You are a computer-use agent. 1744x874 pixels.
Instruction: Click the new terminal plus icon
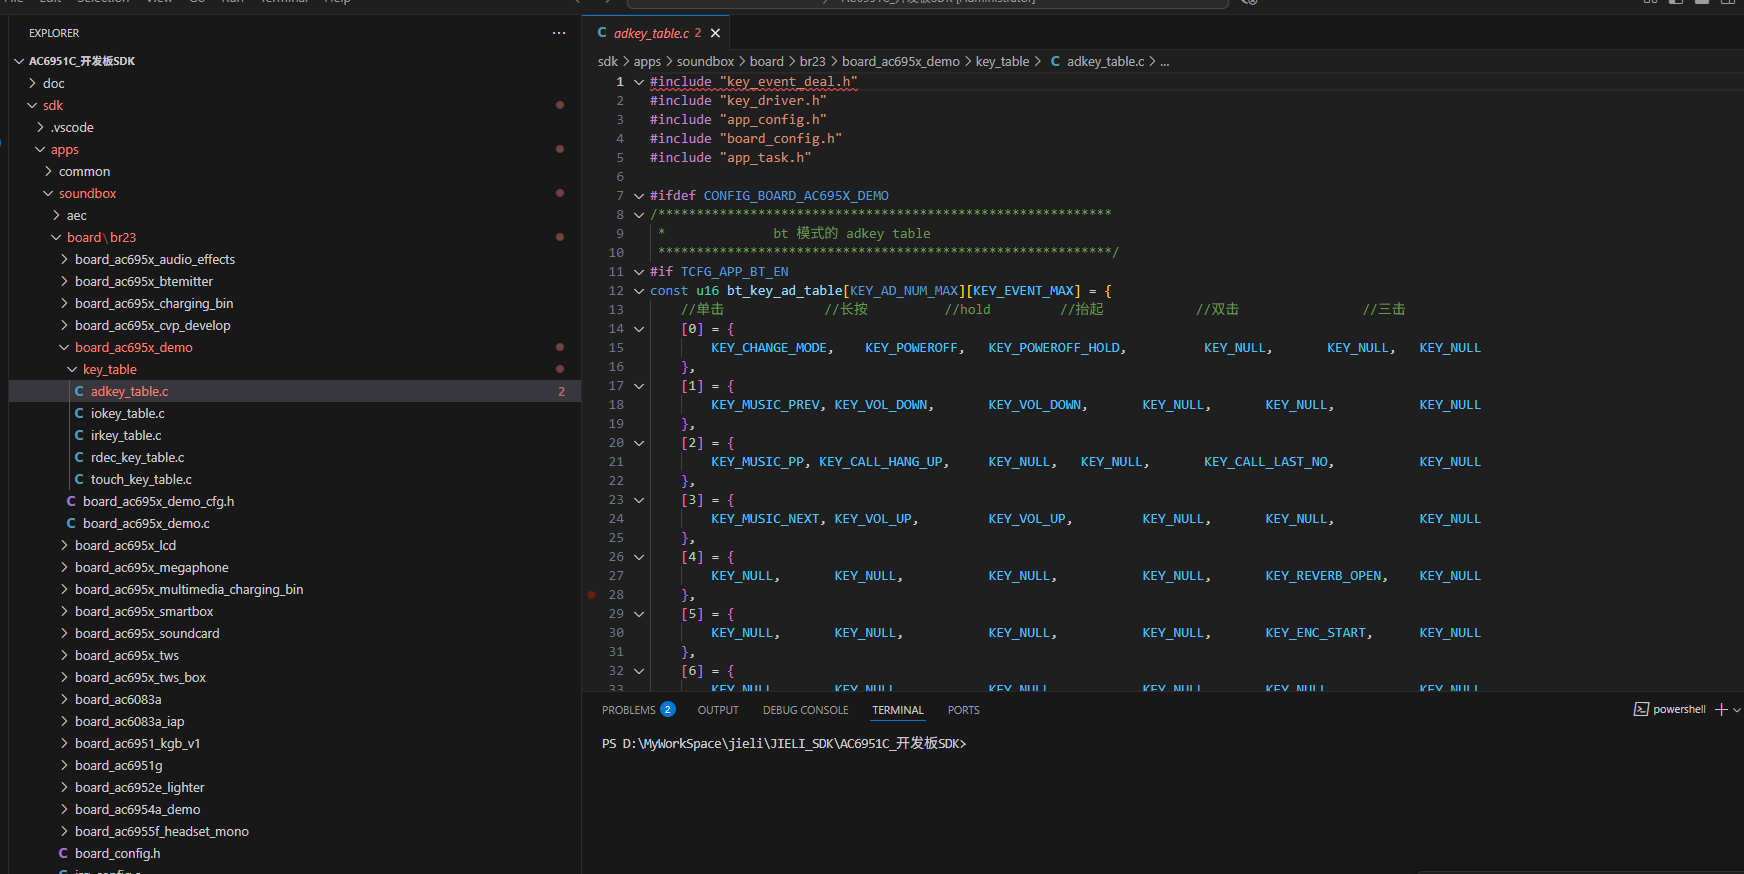click(x=1721, y=710)
